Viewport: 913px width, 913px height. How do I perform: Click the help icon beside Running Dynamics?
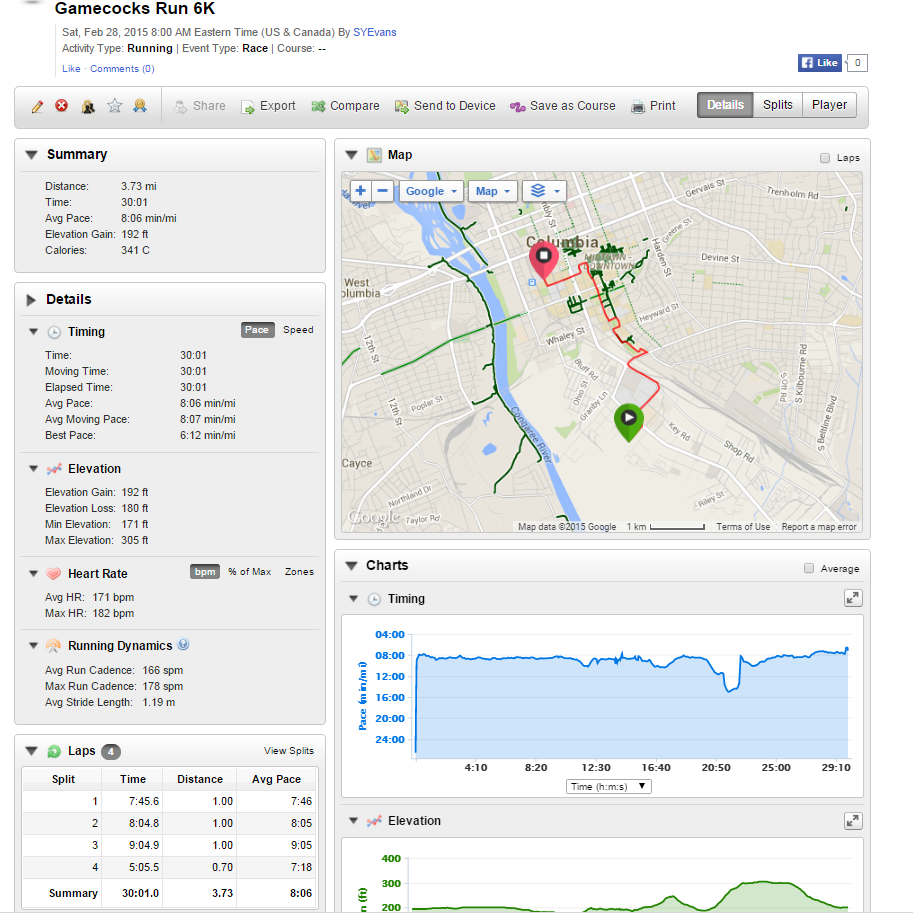pyautogui.click(x=183, y=645)
